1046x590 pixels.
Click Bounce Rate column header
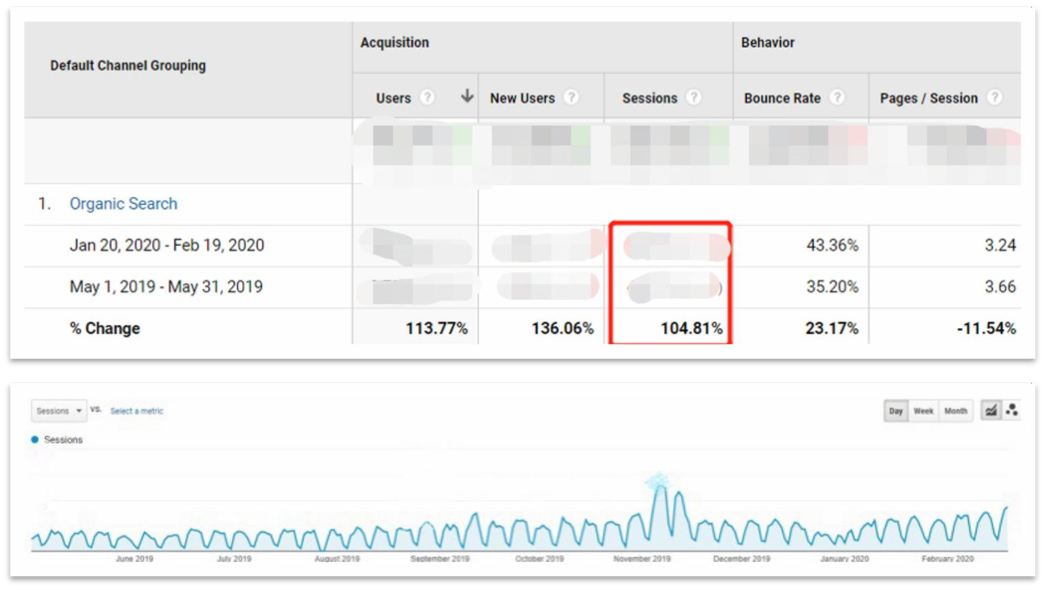click(x=782, y=98)
